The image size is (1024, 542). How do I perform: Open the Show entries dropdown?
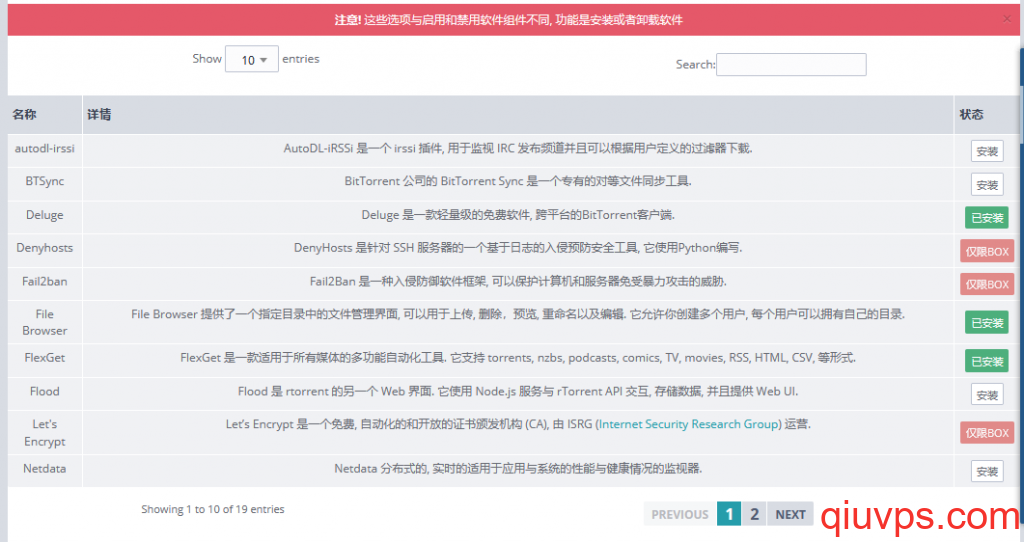tap(251, 59)
